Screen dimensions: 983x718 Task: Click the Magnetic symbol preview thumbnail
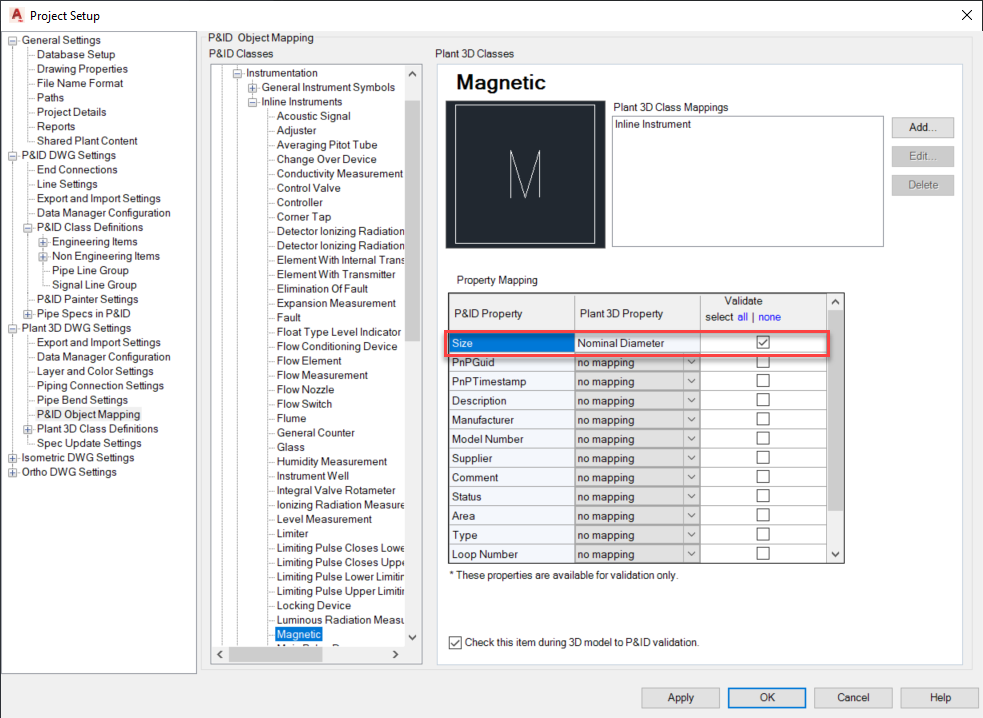pyautogui.click(x=525, y=174)
